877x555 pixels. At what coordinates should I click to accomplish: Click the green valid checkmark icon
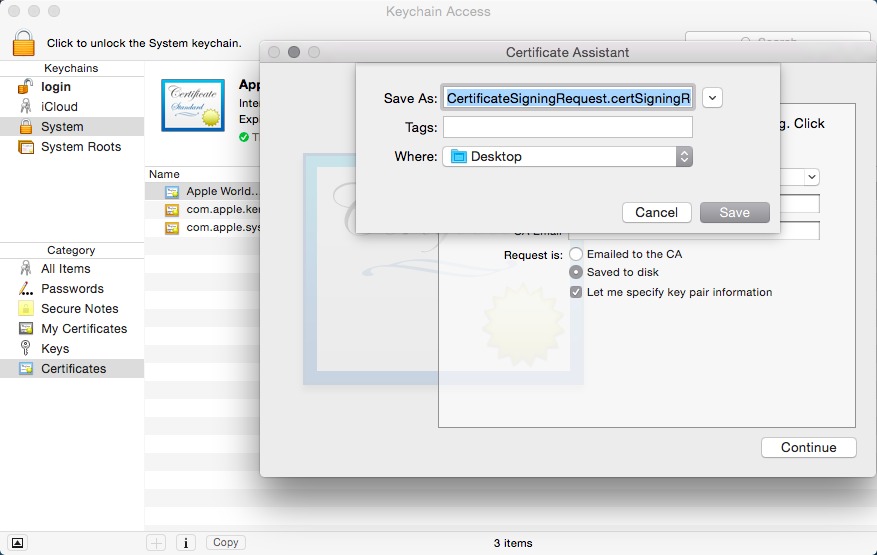point(244,137)
